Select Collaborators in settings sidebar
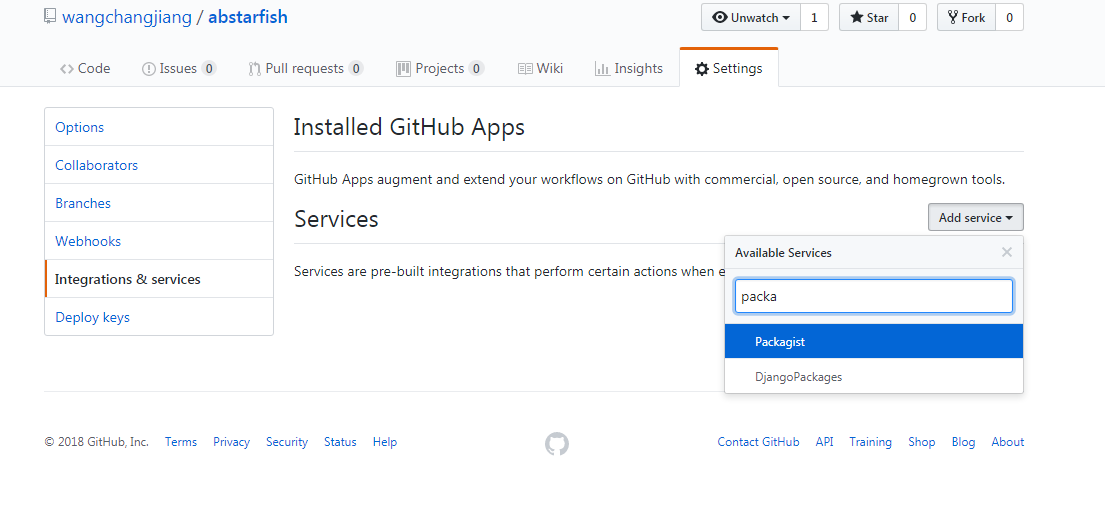 (x=159, y=165)
